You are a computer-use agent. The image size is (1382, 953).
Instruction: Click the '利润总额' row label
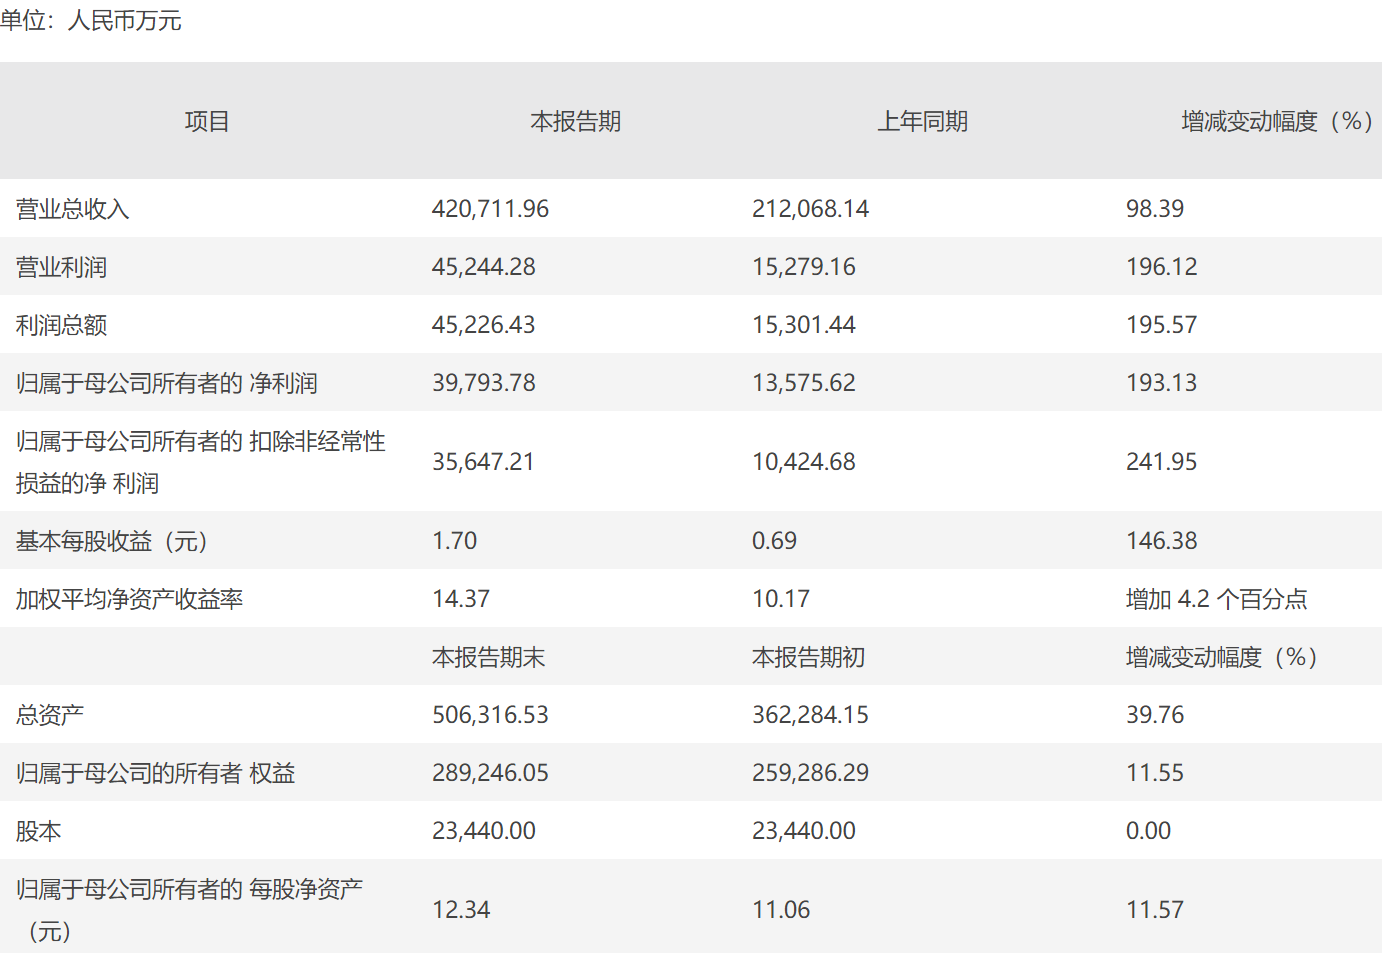pos(61,325)
